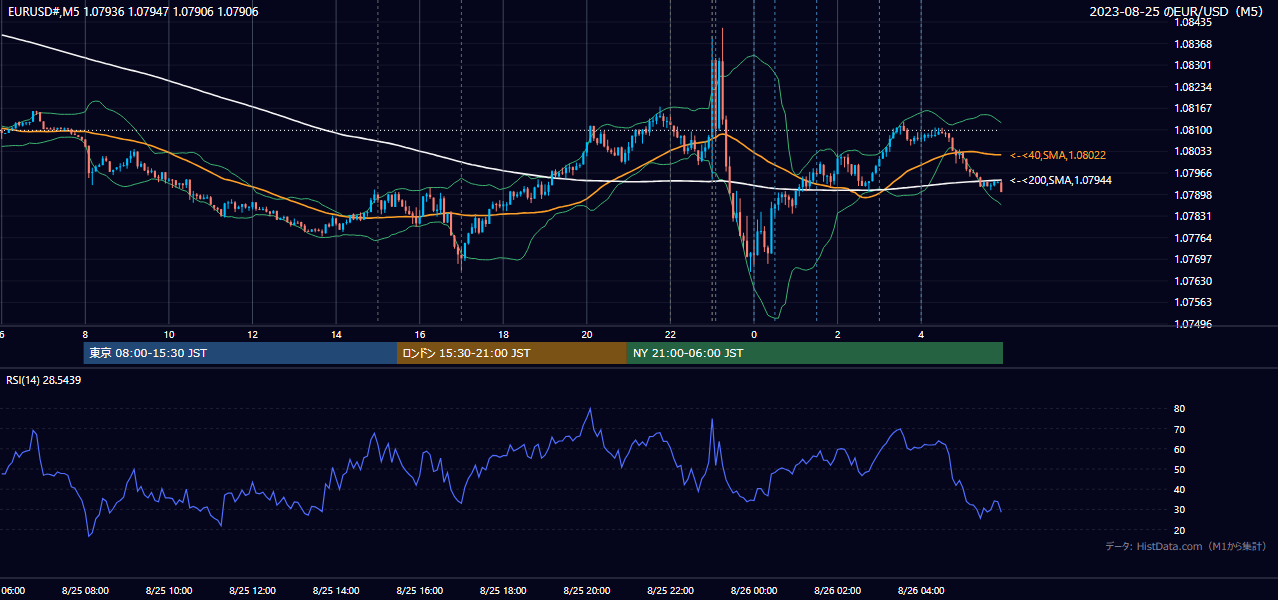
Task: Click price axis value 1.07831
Action: coord(1193,216)
